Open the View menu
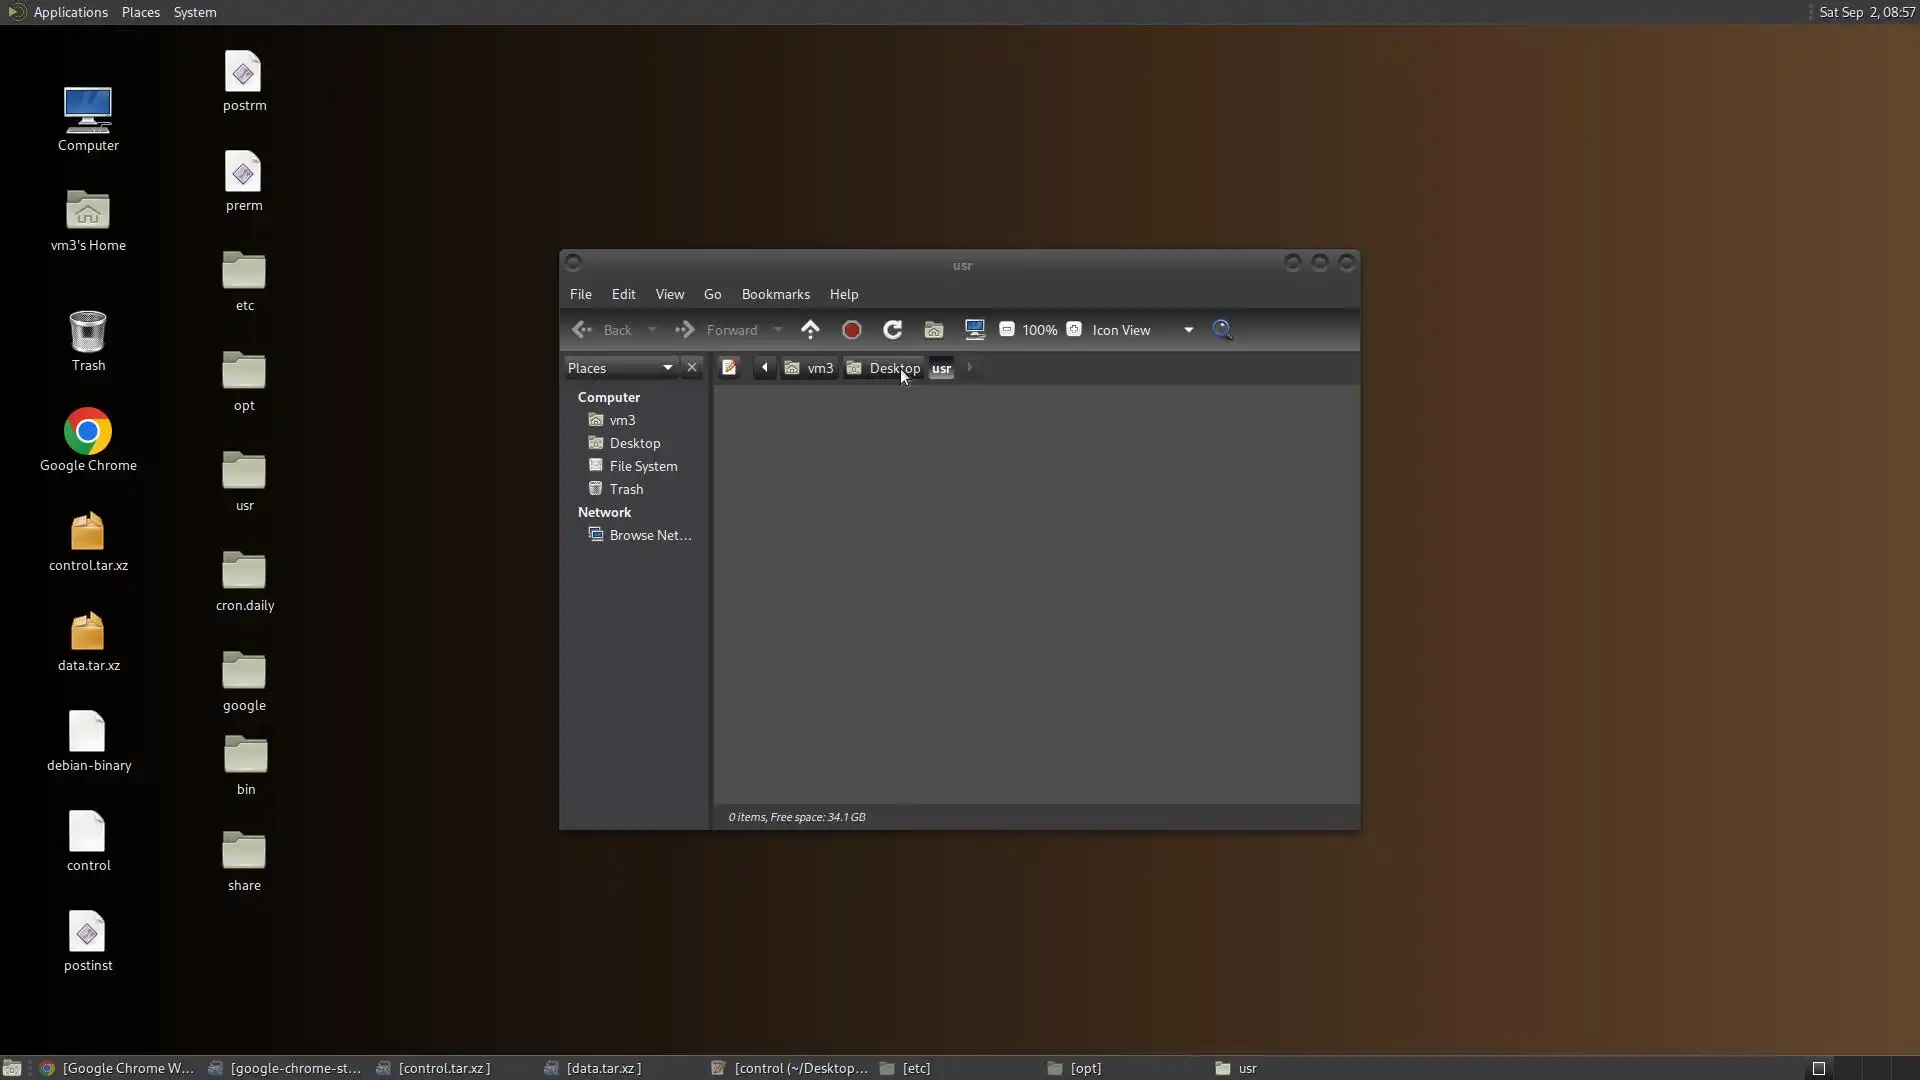This screenshot has height=1080, width=1920. click(x=669, y=294)
